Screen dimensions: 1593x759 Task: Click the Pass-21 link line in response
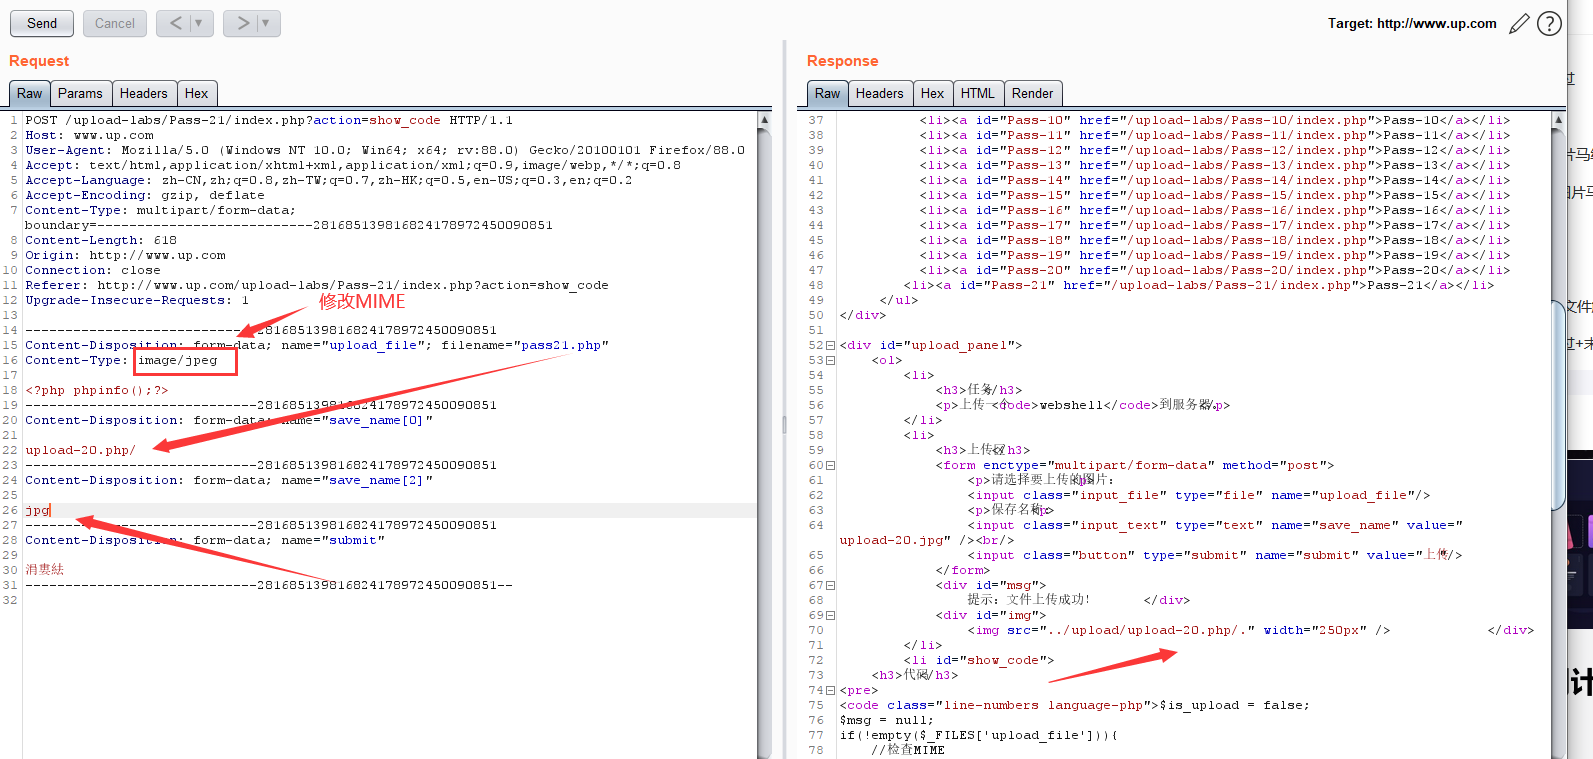pos(1199,285)
